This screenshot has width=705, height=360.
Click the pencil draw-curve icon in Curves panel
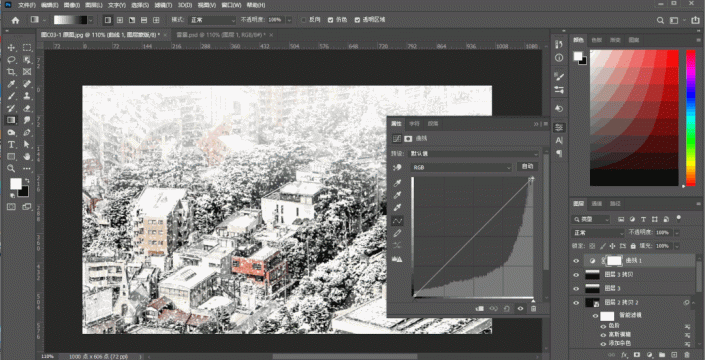pos(397,233)
